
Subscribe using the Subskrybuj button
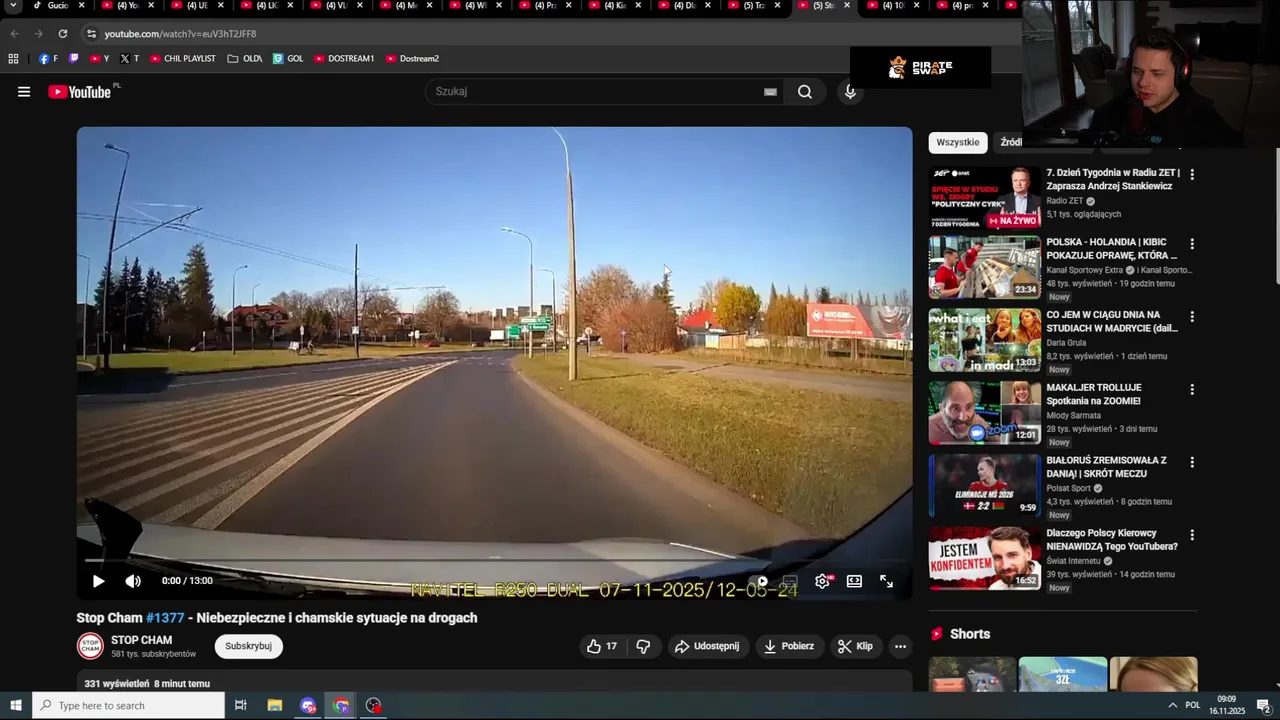click(248, 646)
